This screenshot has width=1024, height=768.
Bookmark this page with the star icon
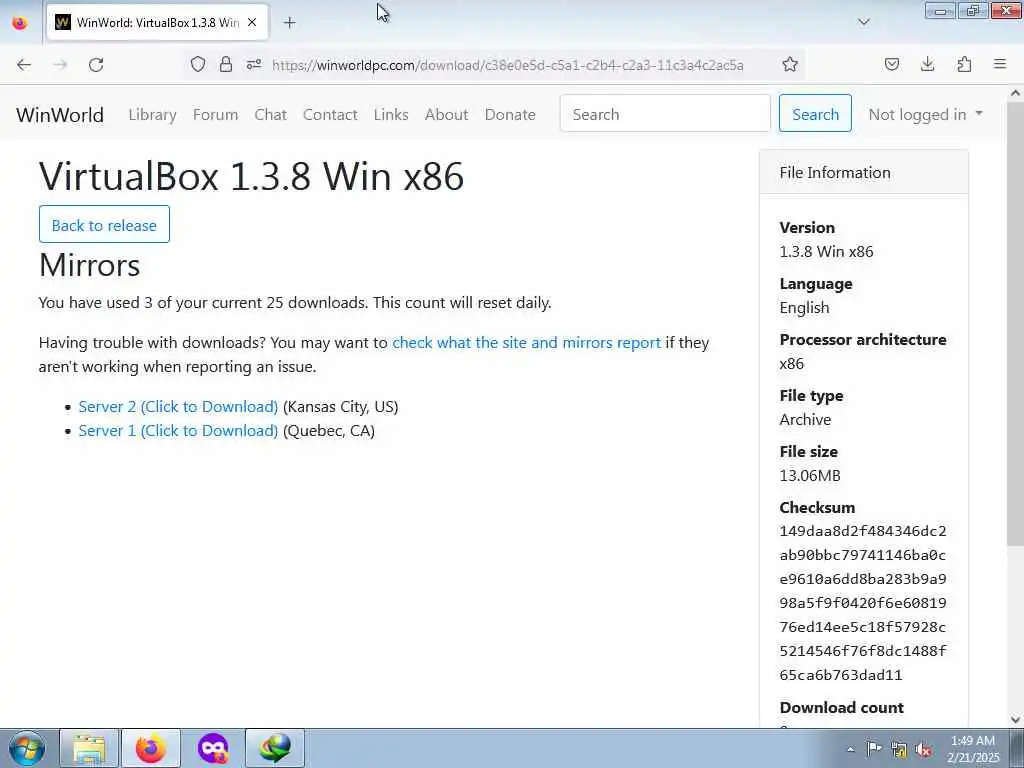[x=790, y=64]
